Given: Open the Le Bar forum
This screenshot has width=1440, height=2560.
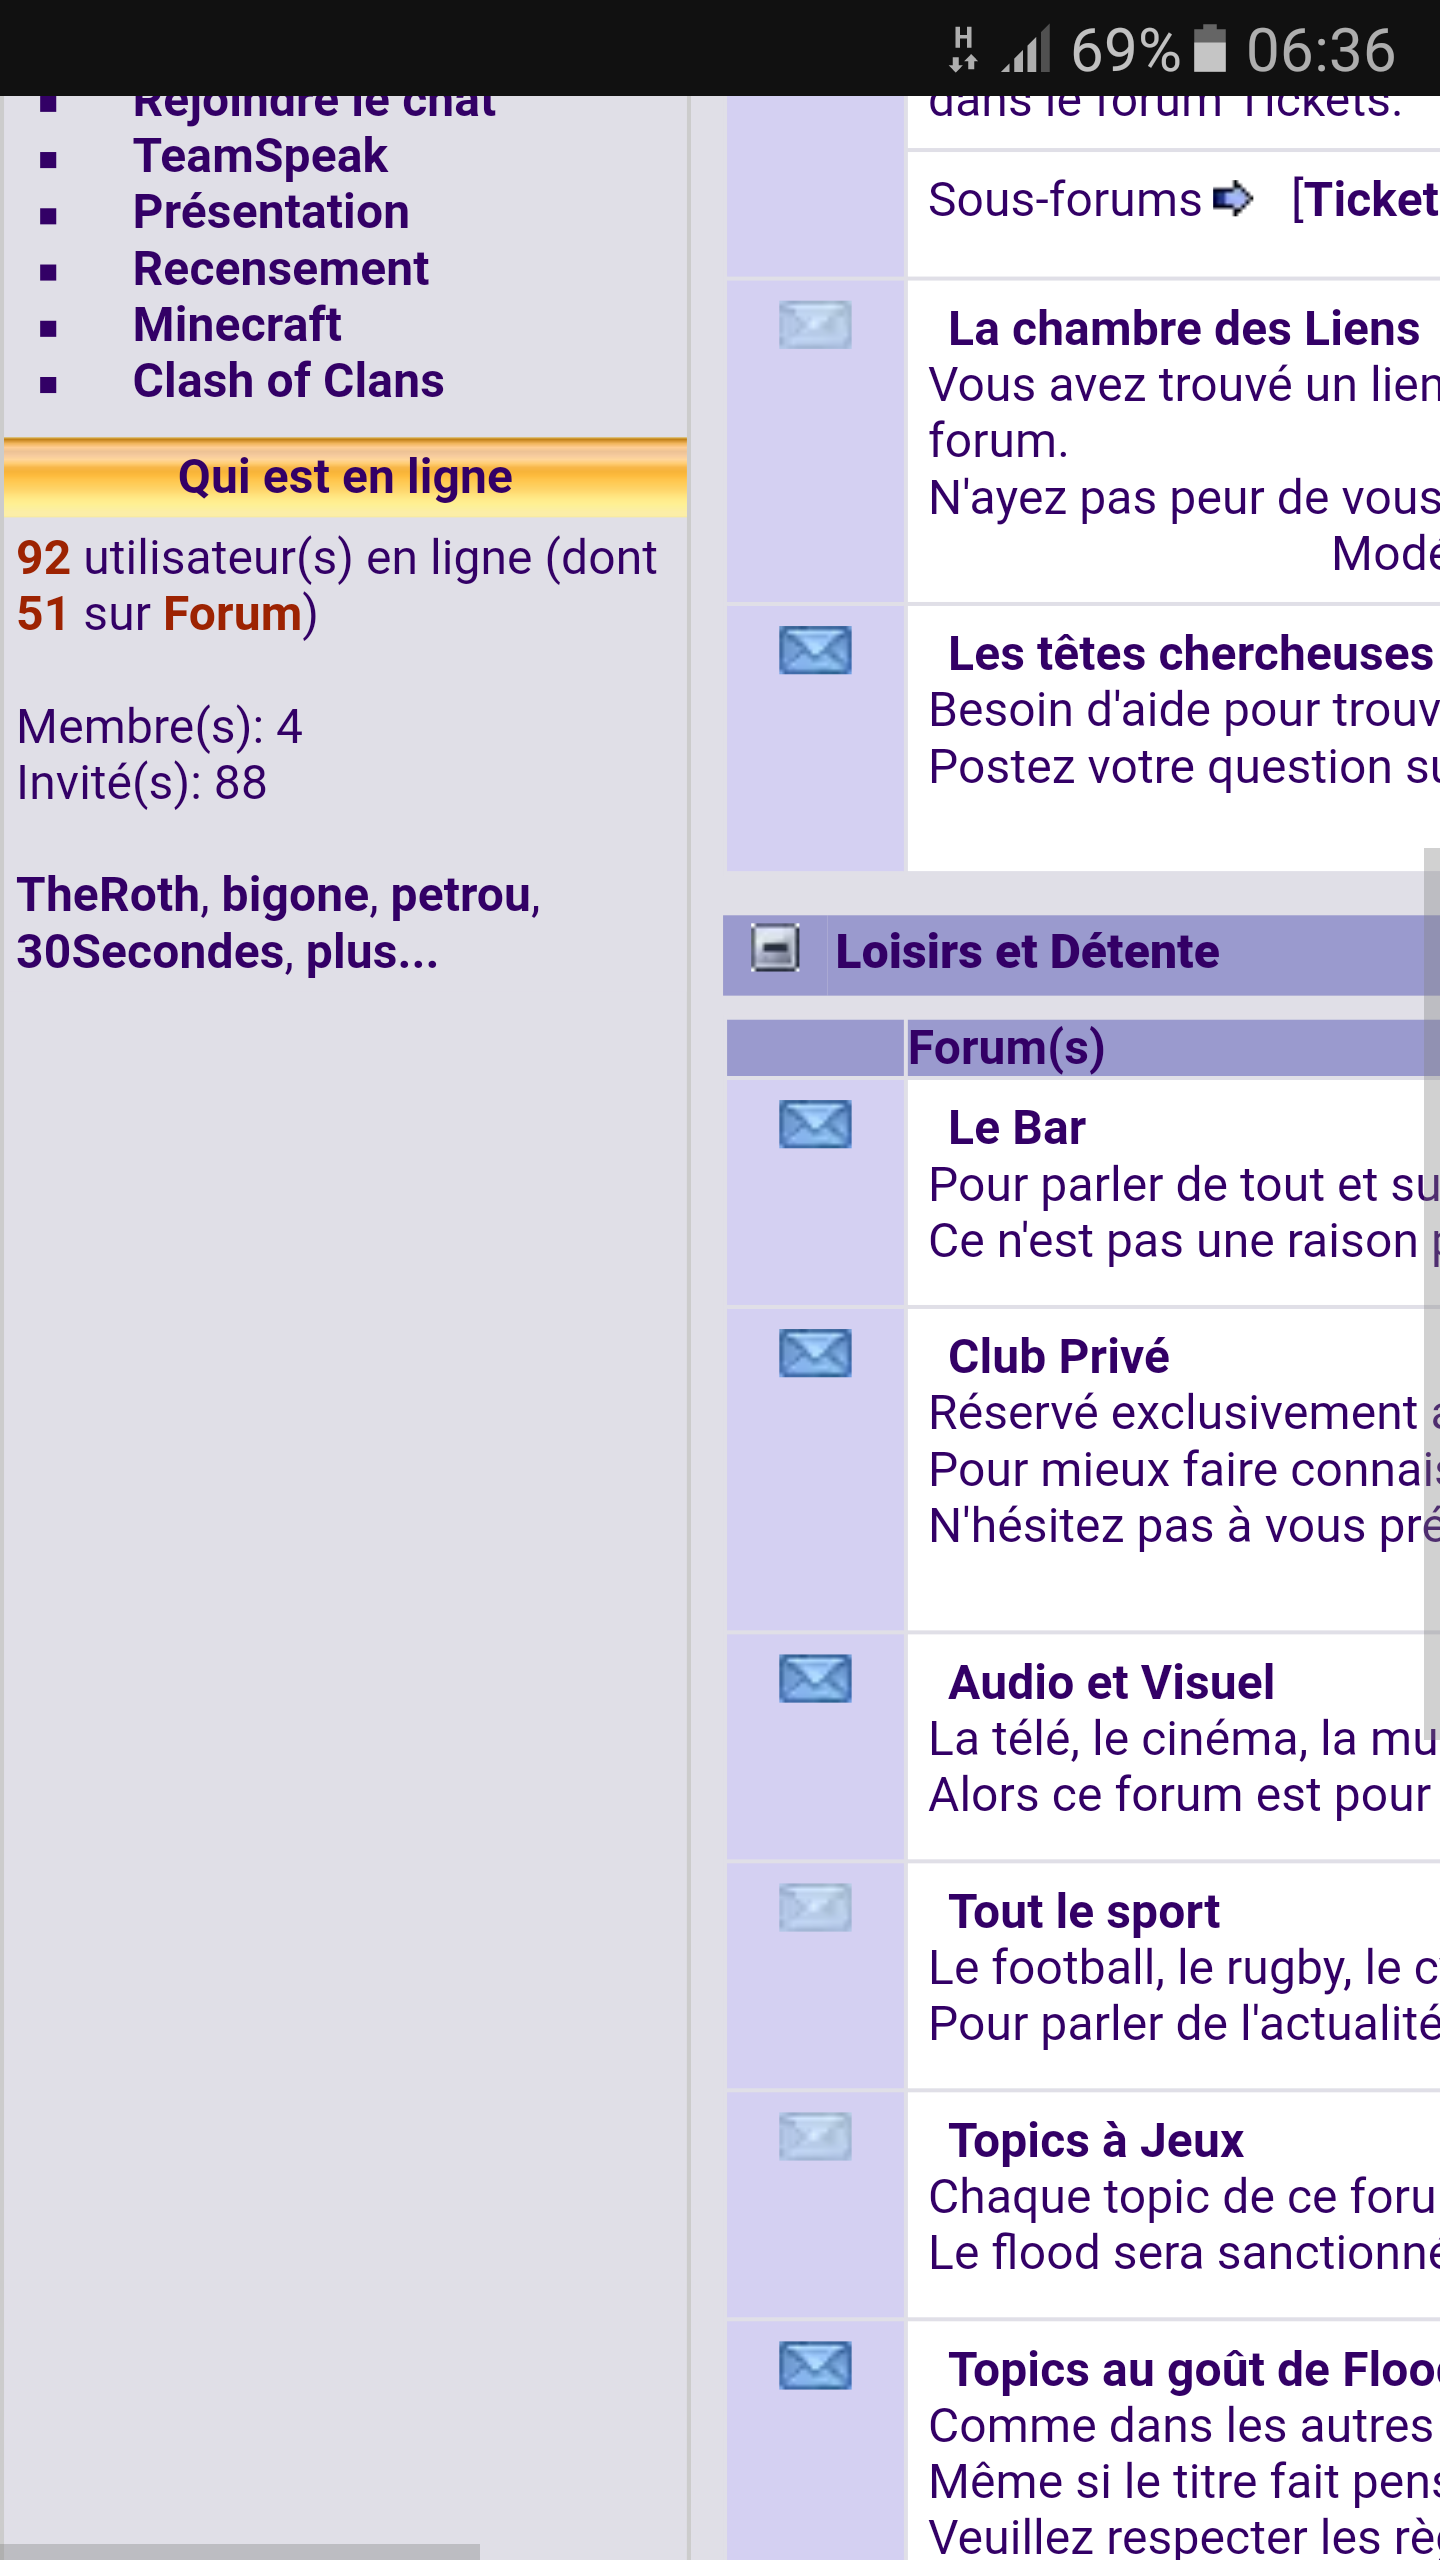Looking at the screenshot, I should 1016,1128.
